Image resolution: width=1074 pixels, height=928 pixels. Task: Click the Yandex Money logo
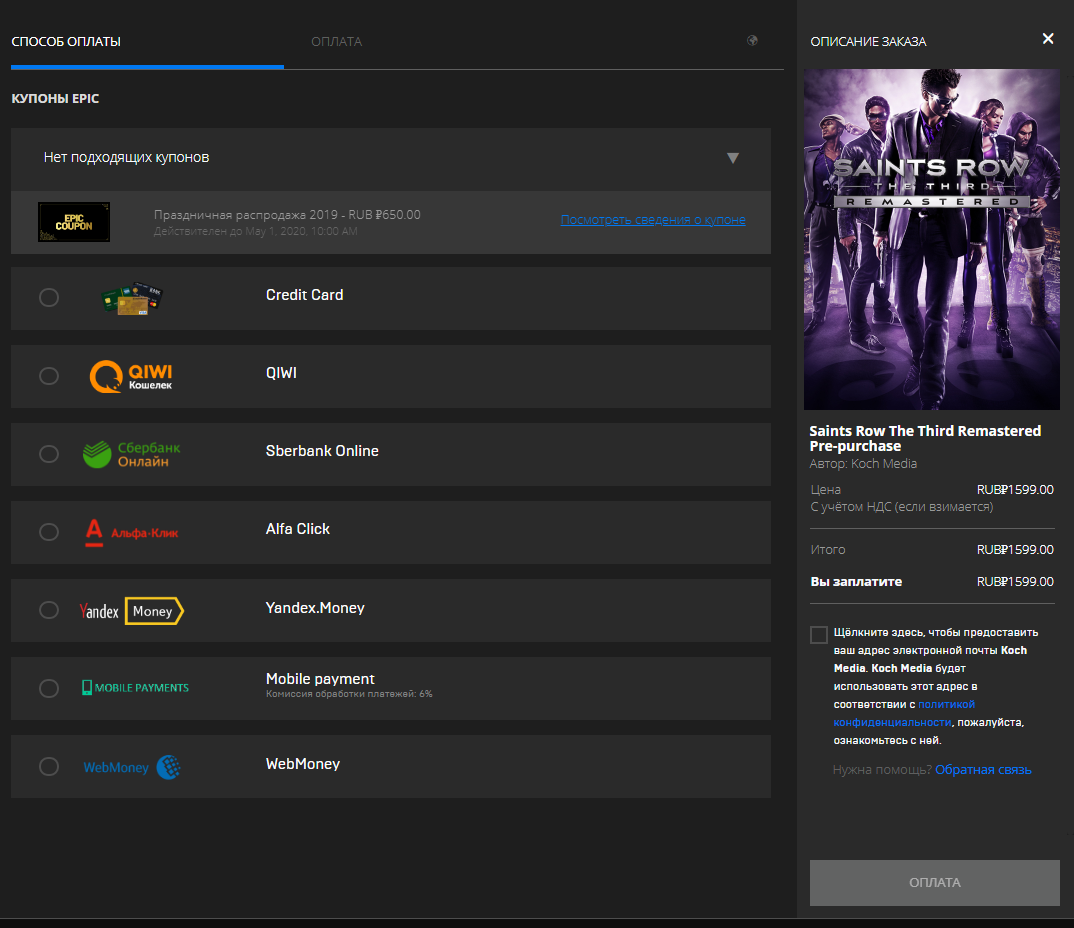[x=131, y=611]
